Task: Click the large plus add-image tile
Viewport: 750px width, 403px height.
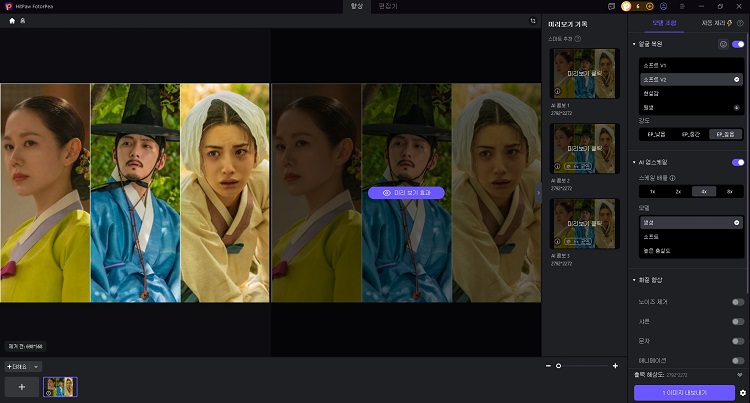Action: [x=22, y=387]
